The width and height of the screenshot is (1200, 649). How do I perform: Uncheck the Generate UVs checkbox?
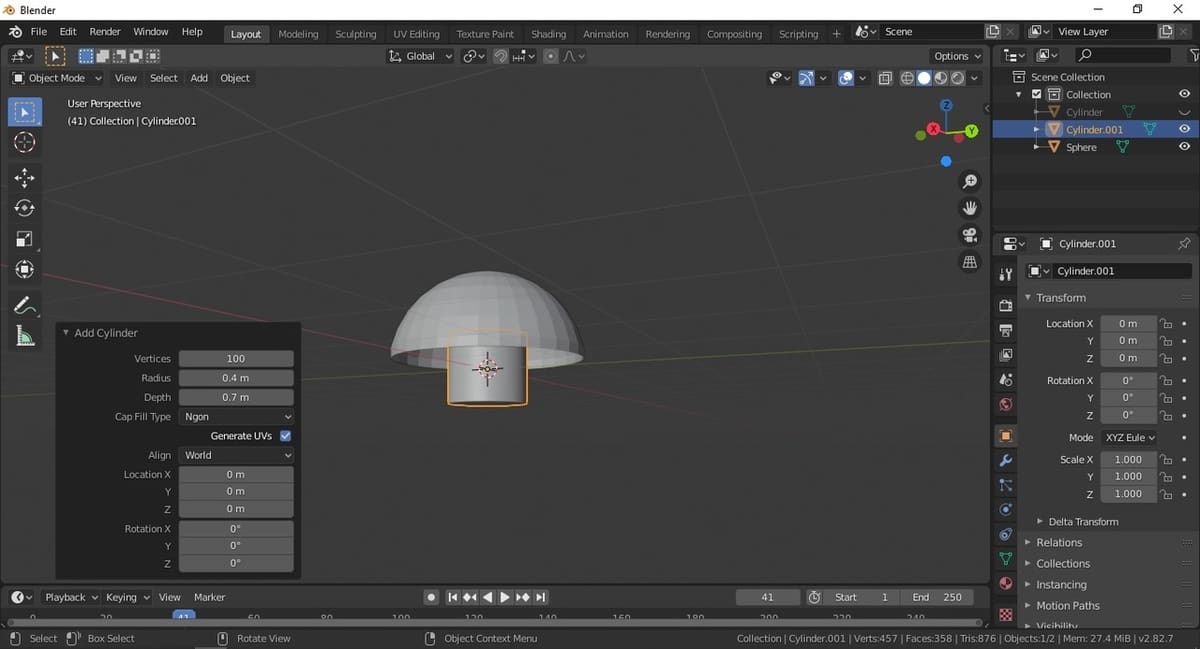[285, 436]
